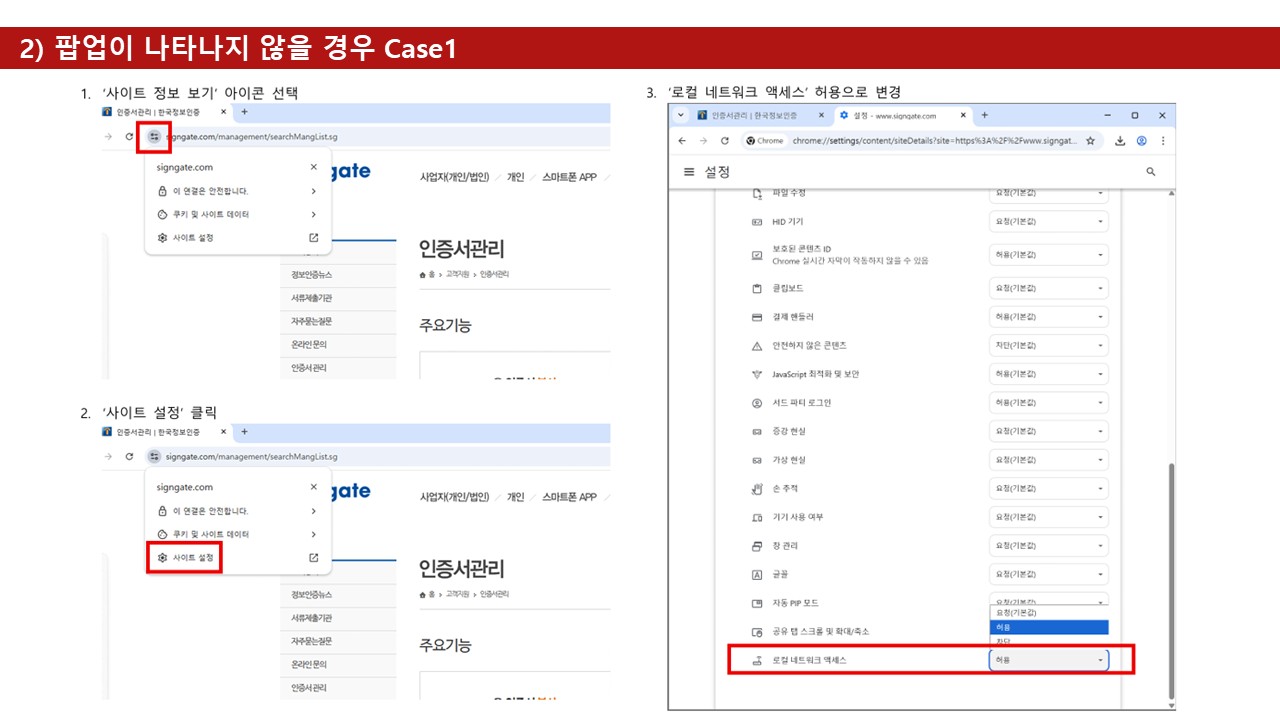The height and width of the screenshot is (720, 1280).
Task: Open the hamburger menu beside 설정 title
Action: coord(688,172)
